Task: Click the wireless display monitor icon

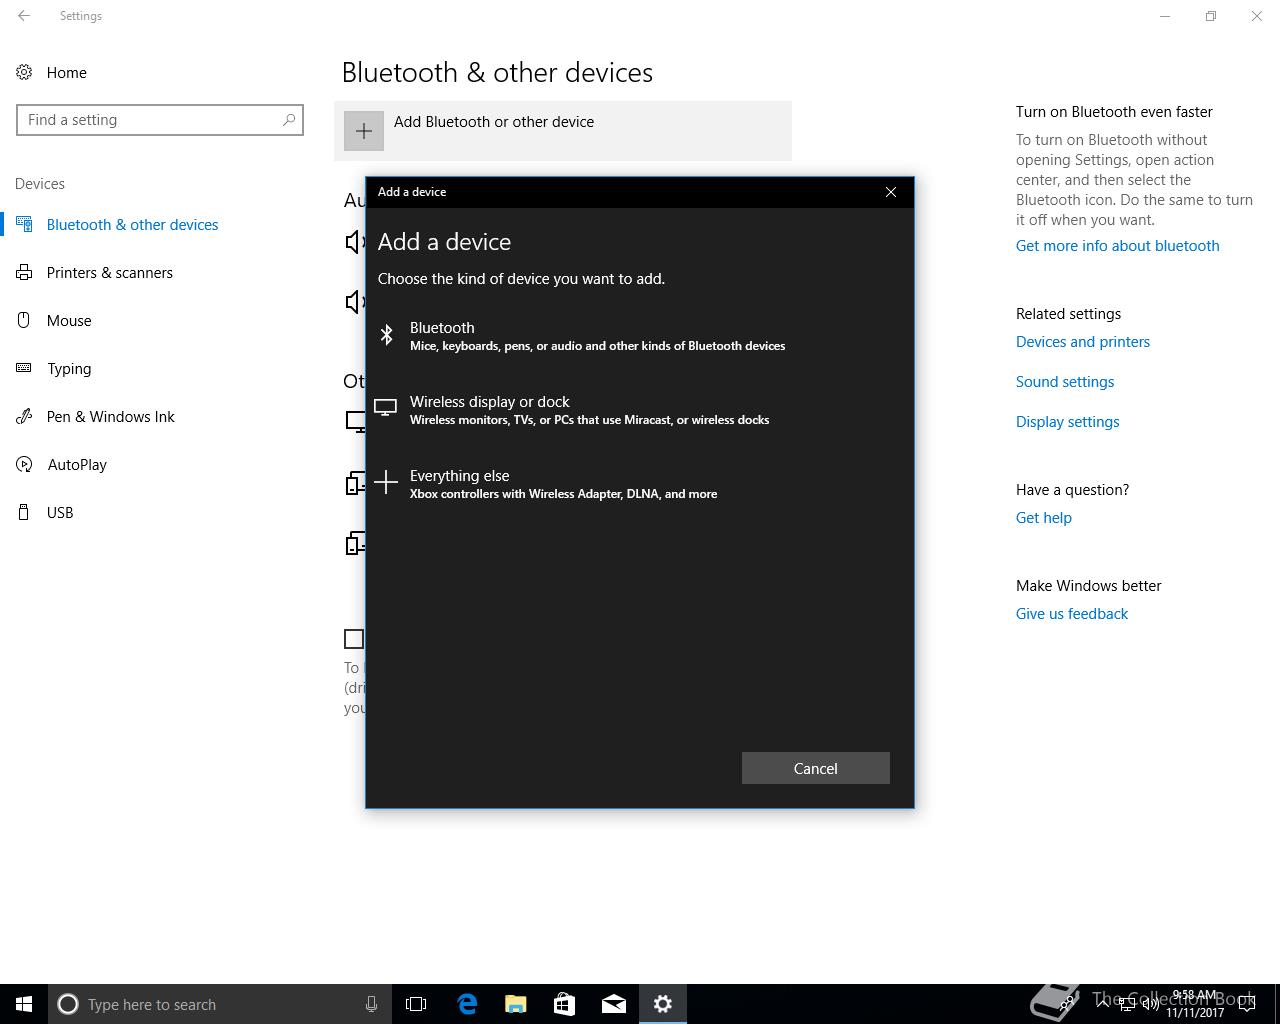Action: (385, 408)
